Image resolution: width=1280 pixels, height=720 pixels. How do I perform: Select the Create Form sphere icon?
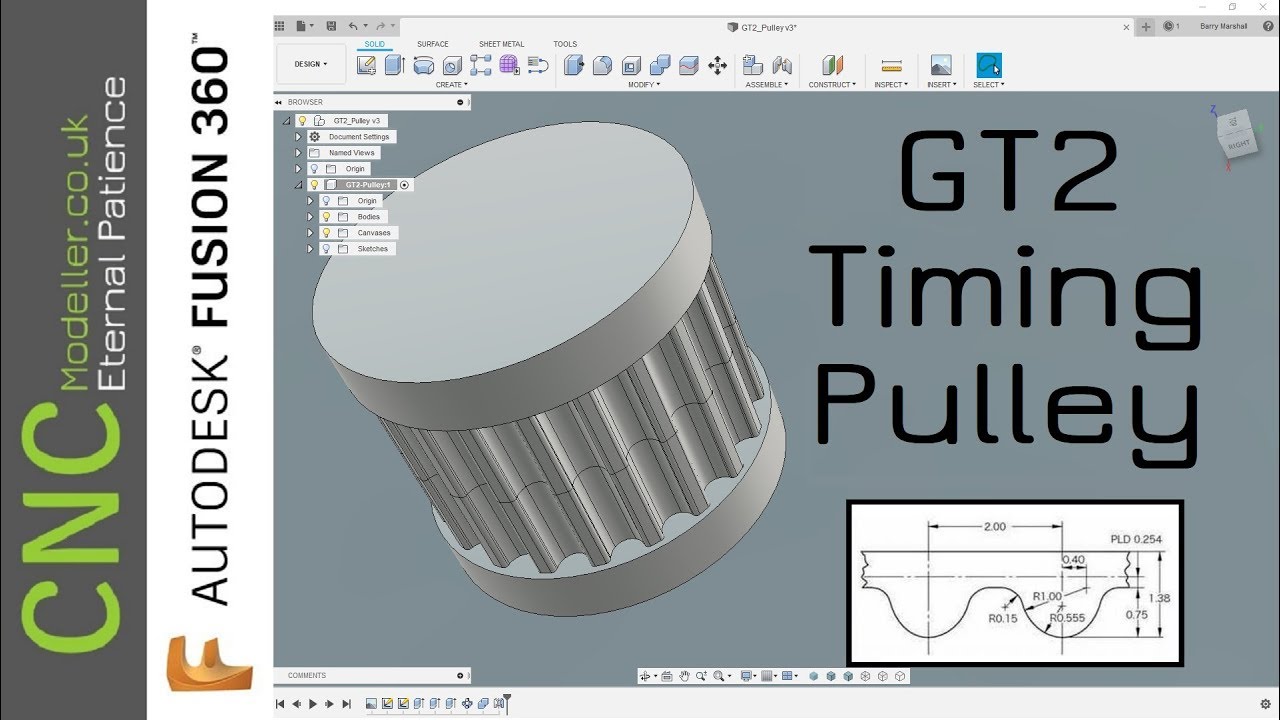pos(509,65)
